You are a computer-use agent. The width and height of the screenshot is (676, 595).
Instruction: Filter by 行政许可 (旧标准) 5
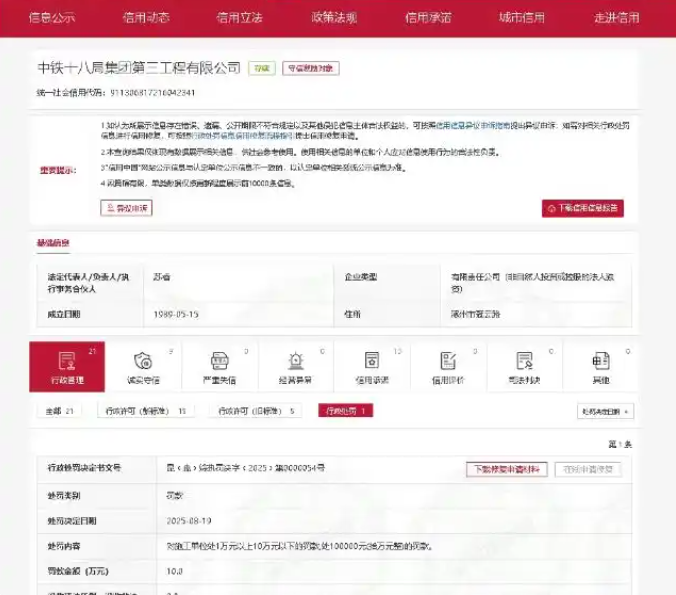[256, 411]
